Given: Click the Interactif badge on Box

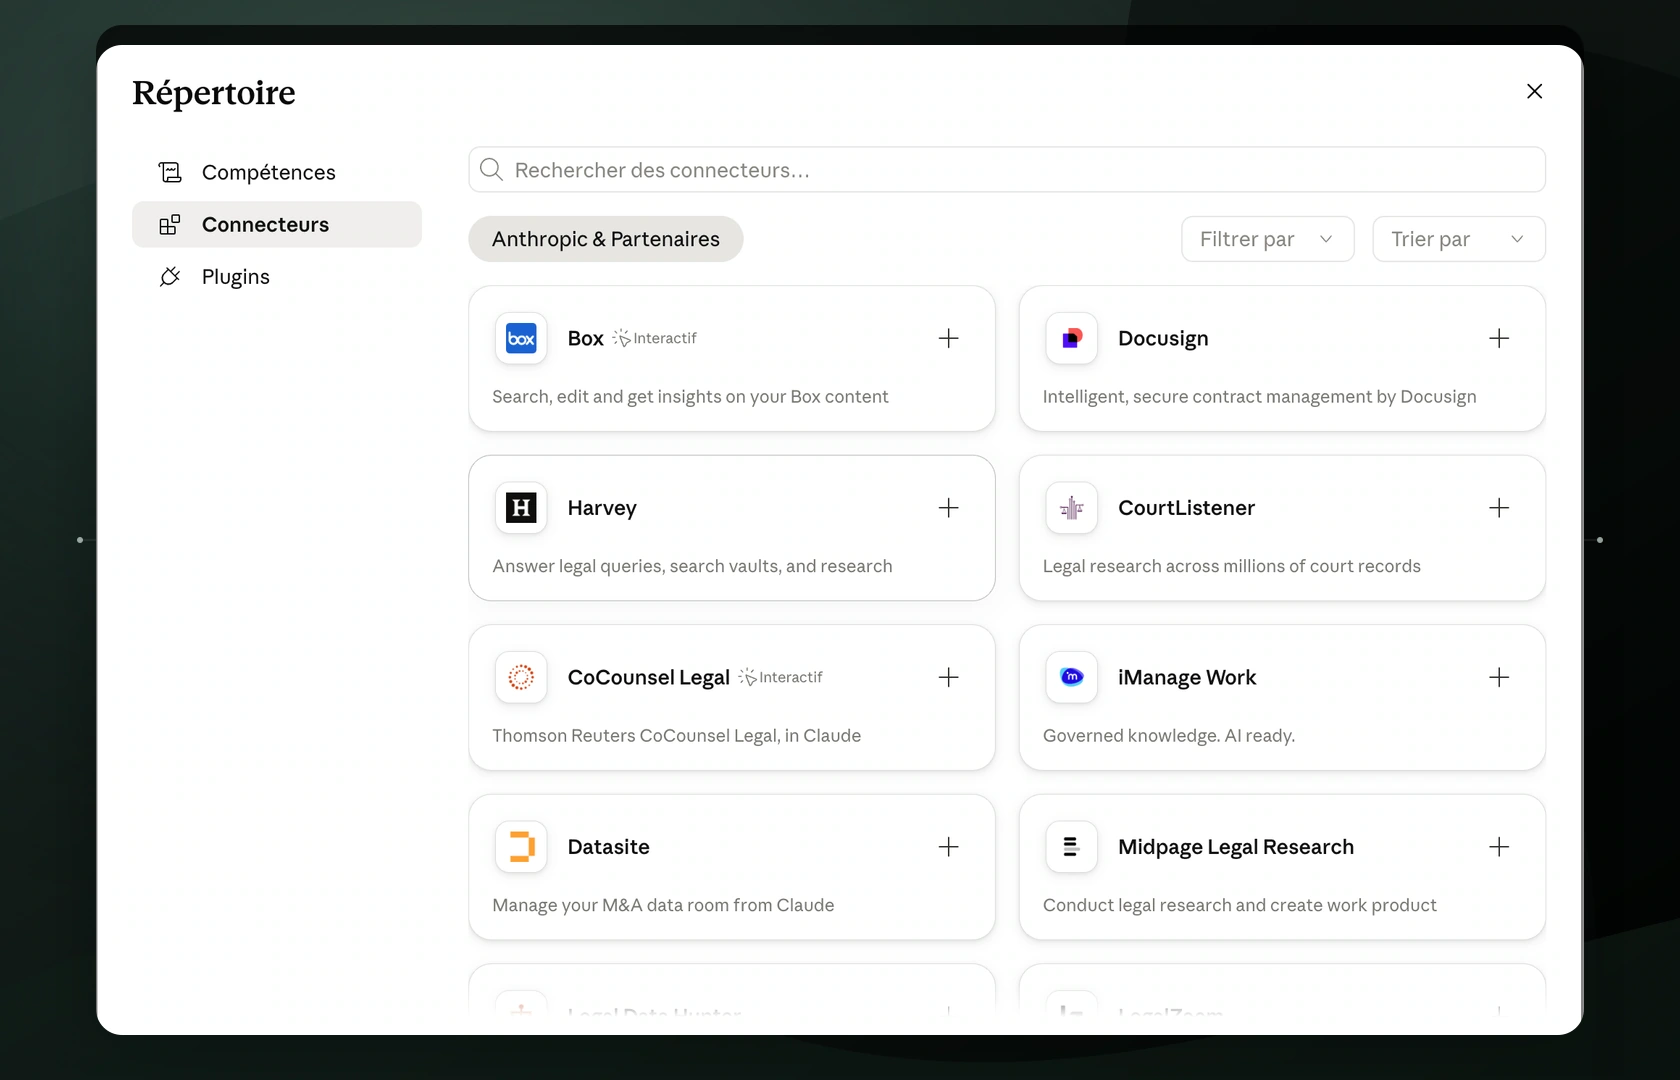Looking at the screenshot, I should (x=655, y=338).
